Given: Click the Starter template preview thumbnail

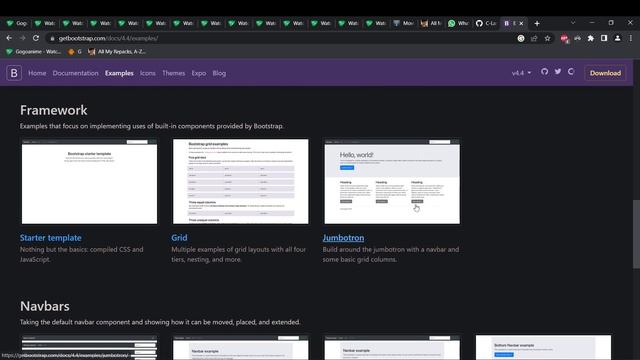Looking at the screenshot, I should (89, 181).
